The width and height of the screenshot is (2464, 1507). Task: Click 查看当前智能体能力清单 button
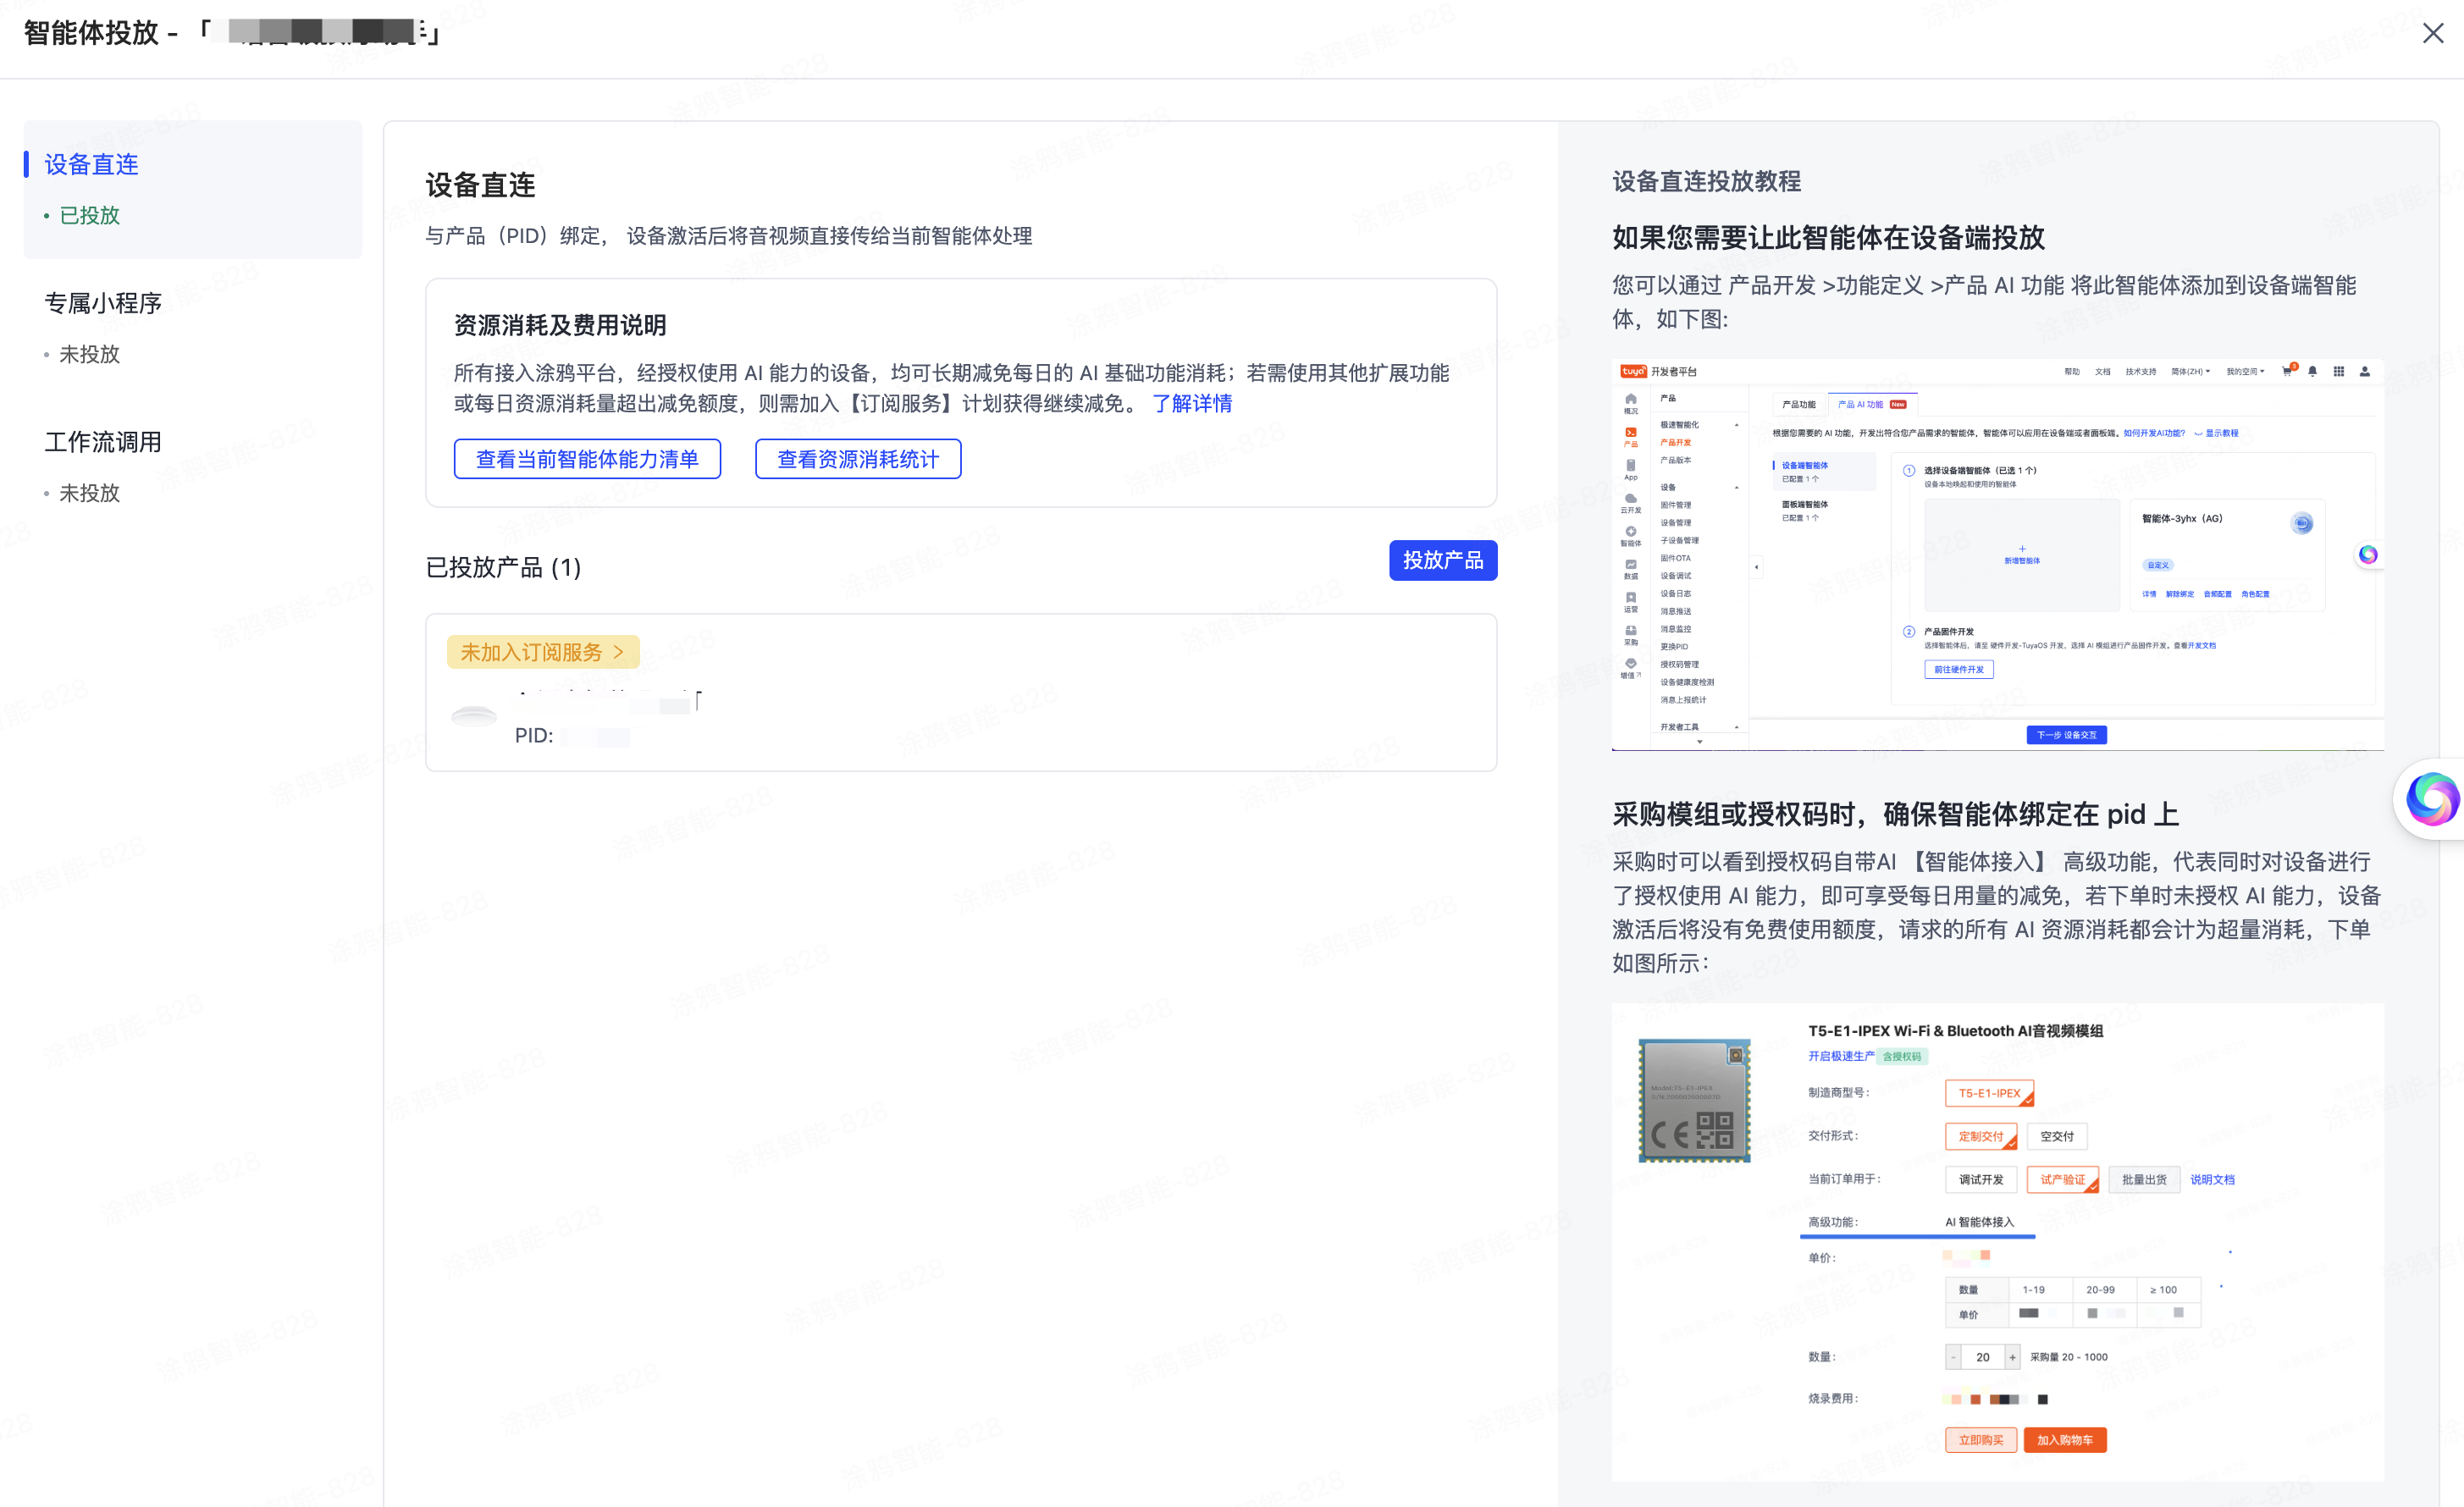tap(587, 459)
